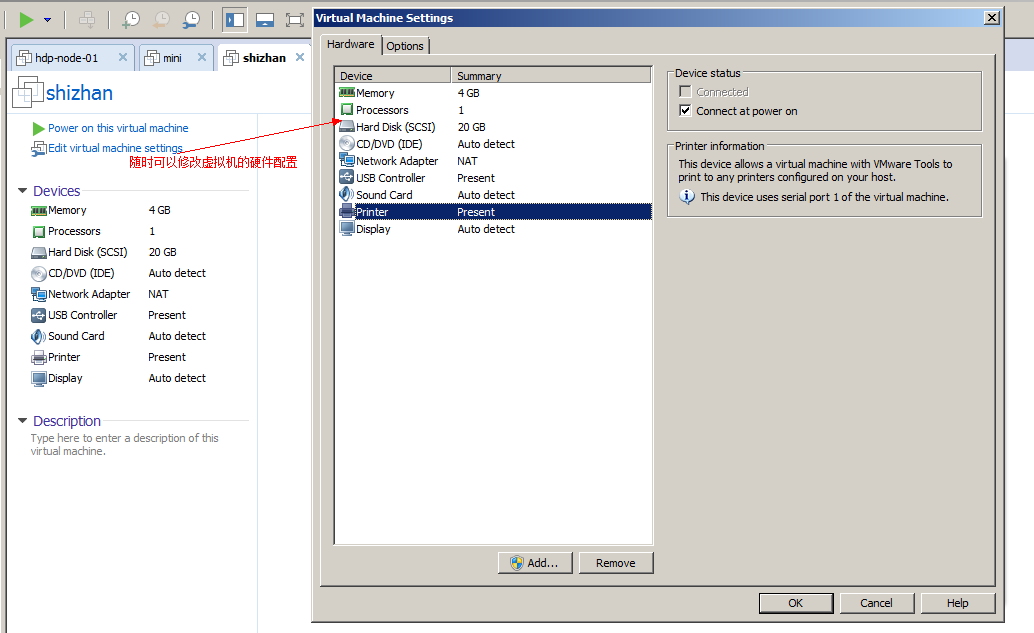This screenshot has height=633, width=1034.
Task: Click NAT value in the left Devices panel
Action: [x=158, y=294]
